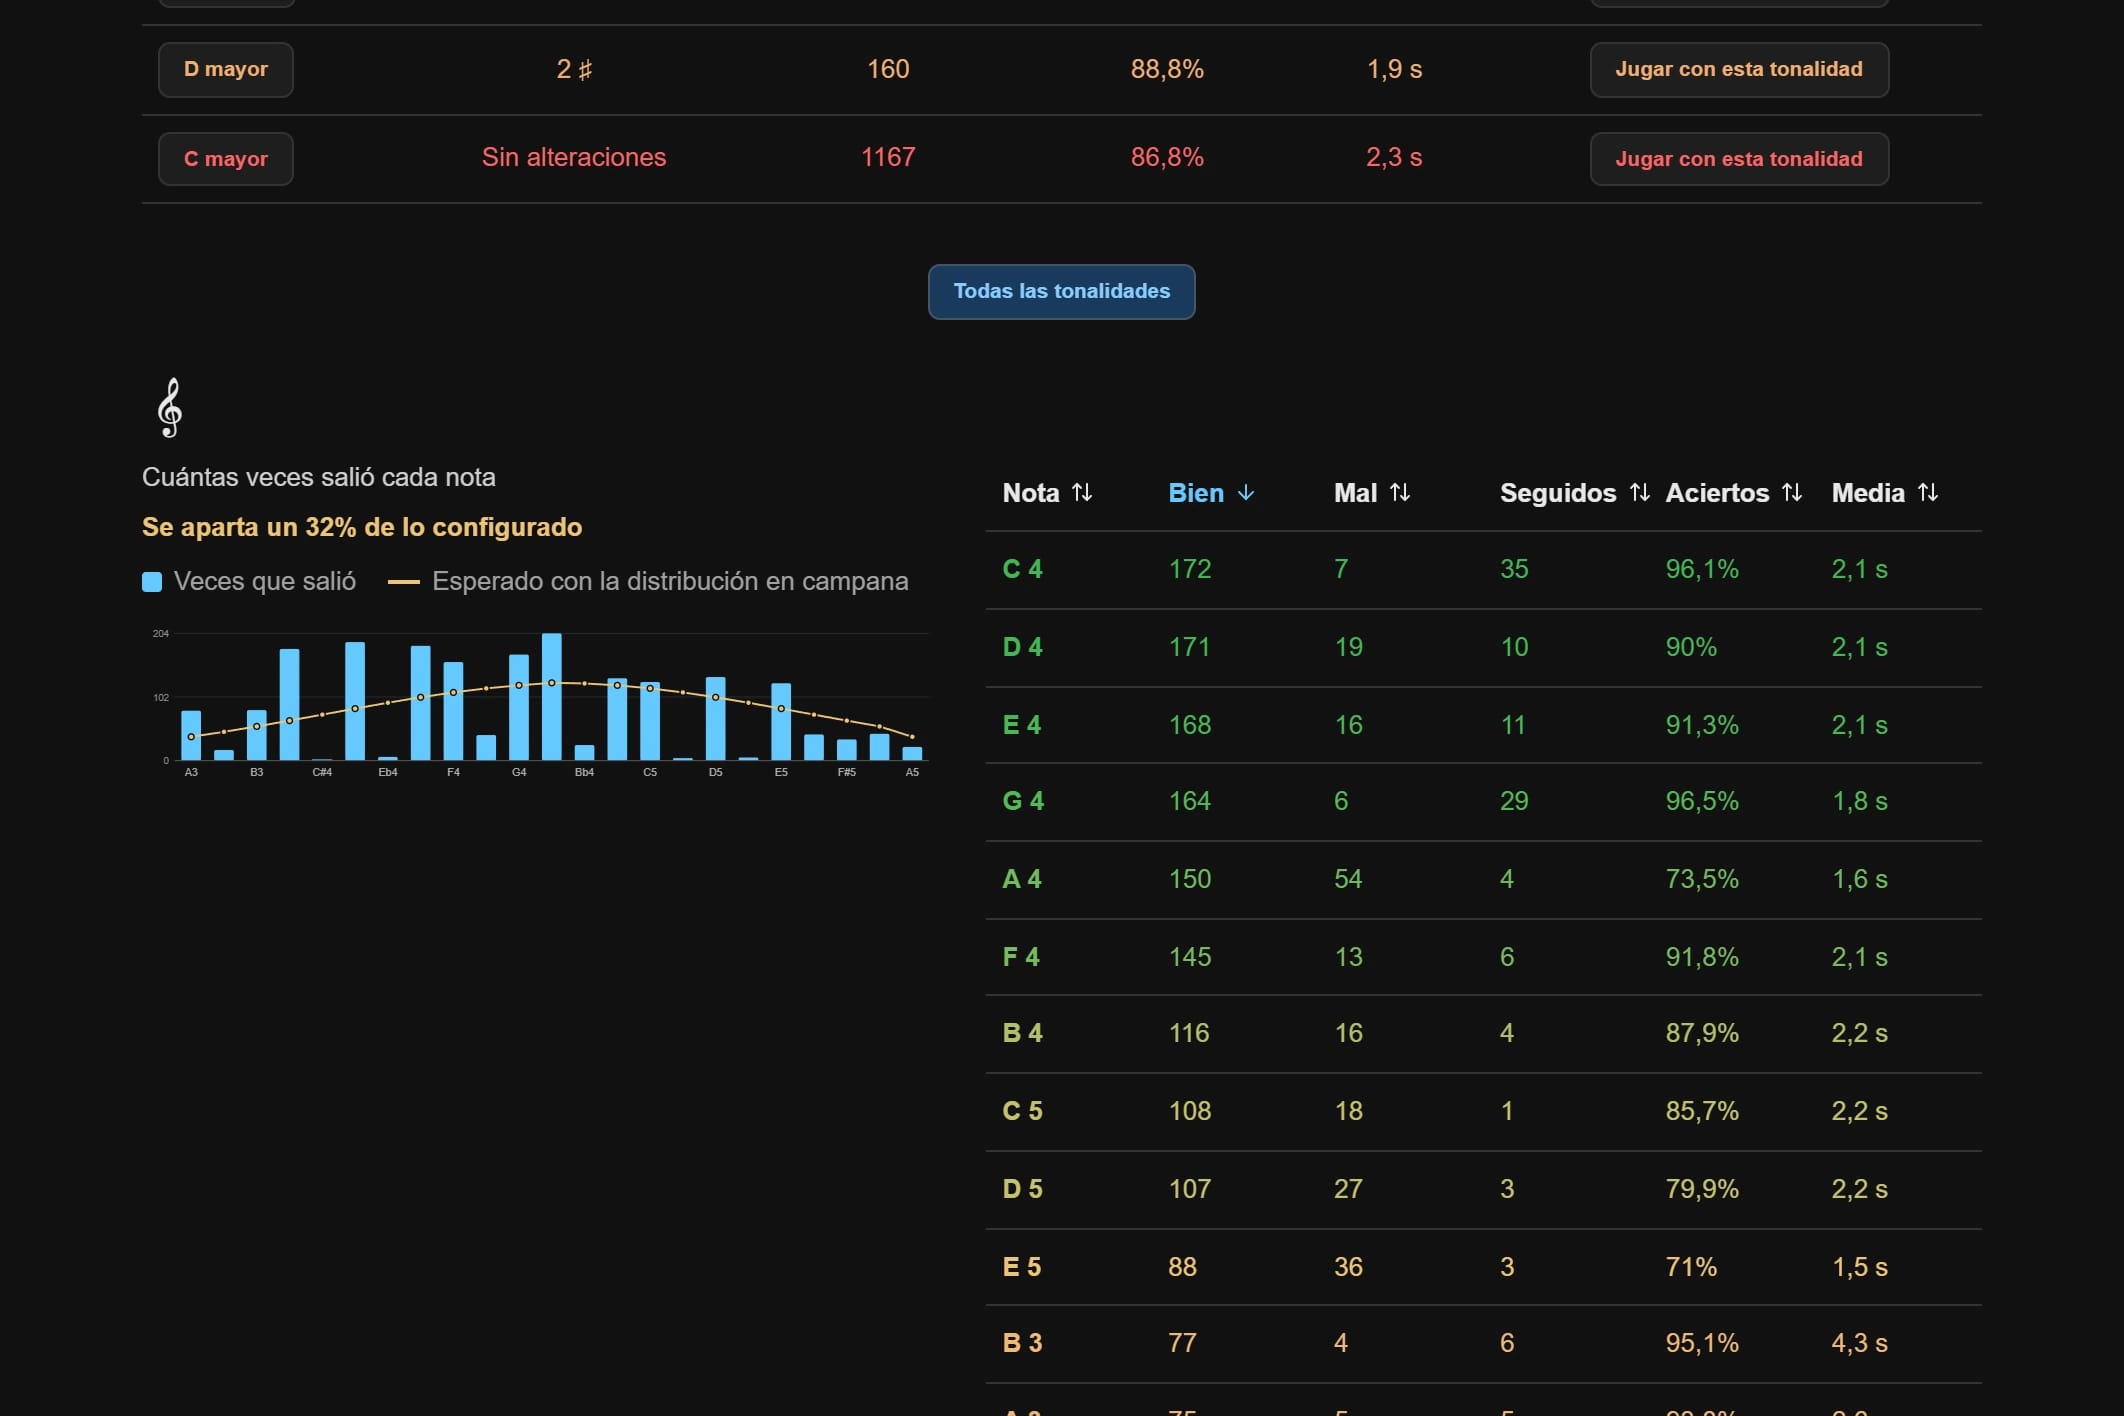Sort the table by Media column

coord(1885,493)
